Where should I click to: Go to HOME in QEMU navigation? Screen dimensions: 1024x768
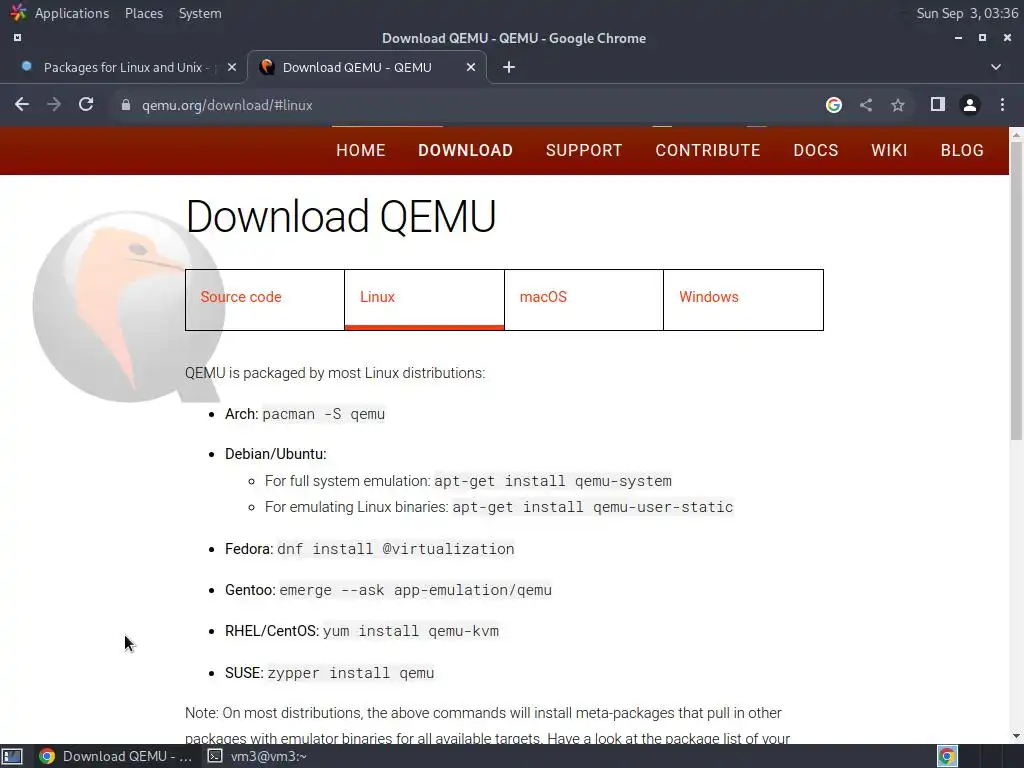pyautogui.click(x=360, y=150)
